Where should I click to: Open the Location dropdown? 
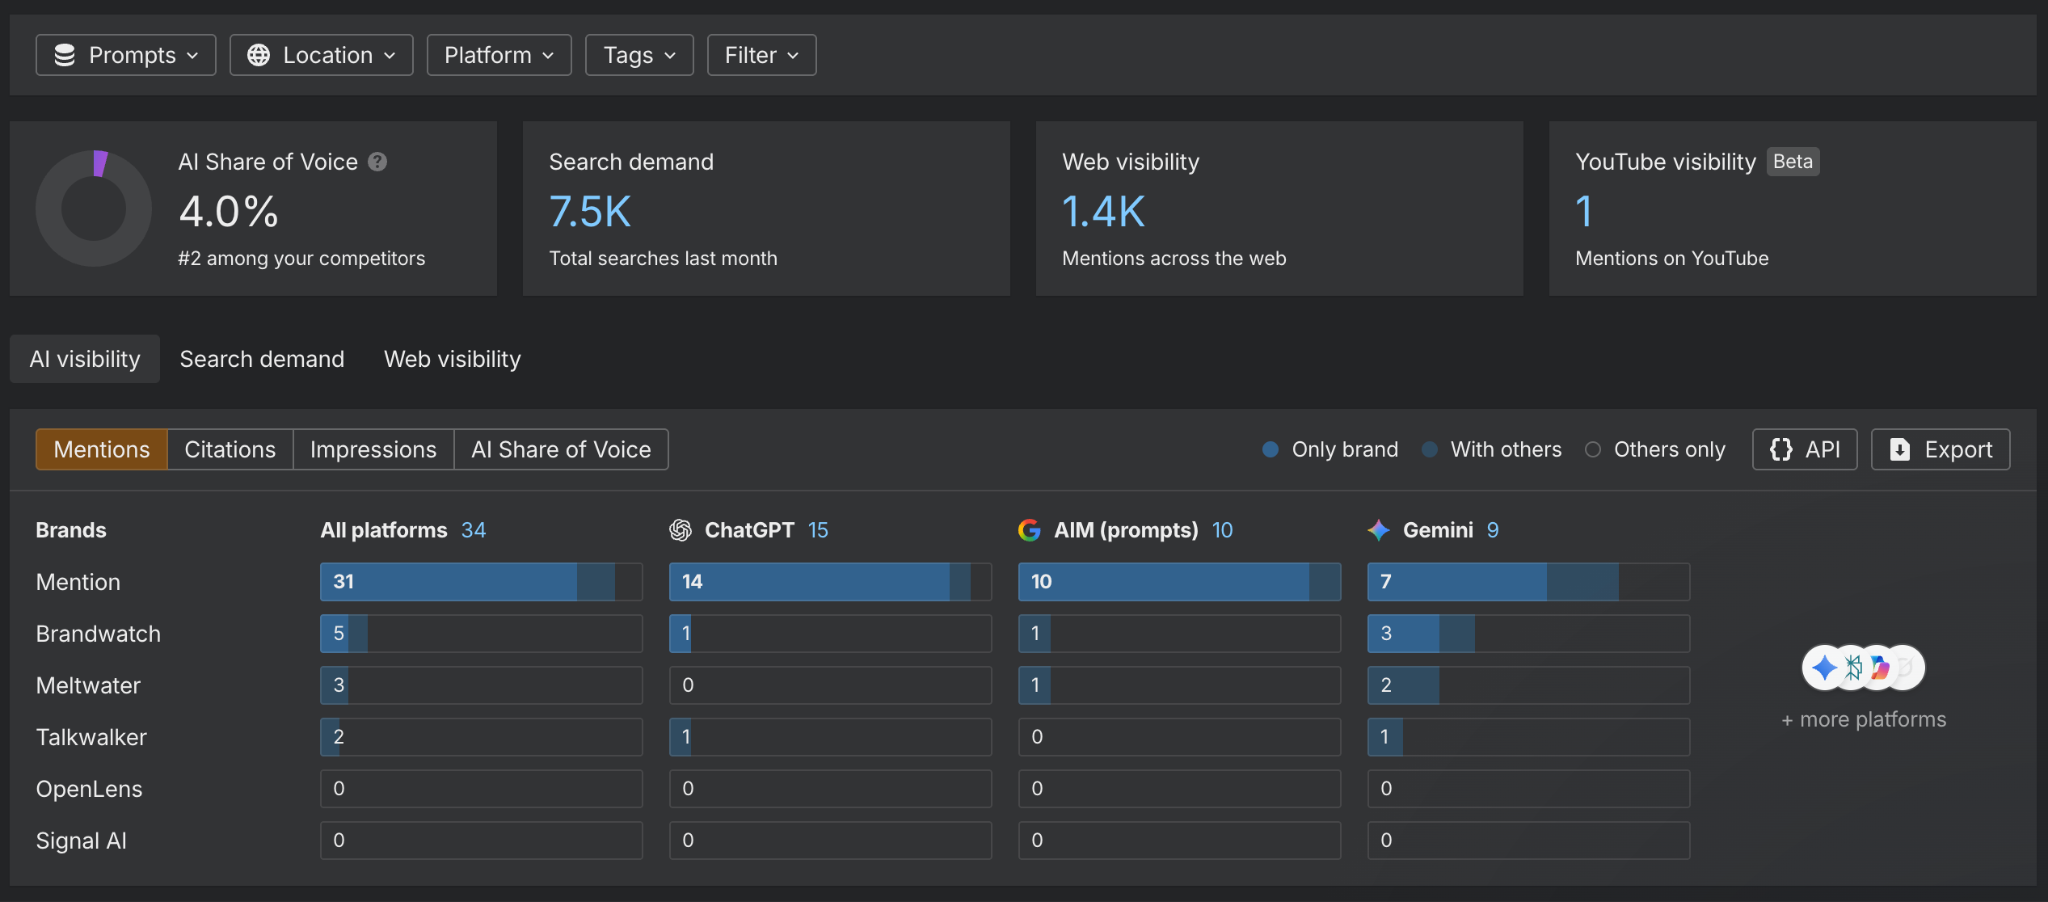[321, 55]
